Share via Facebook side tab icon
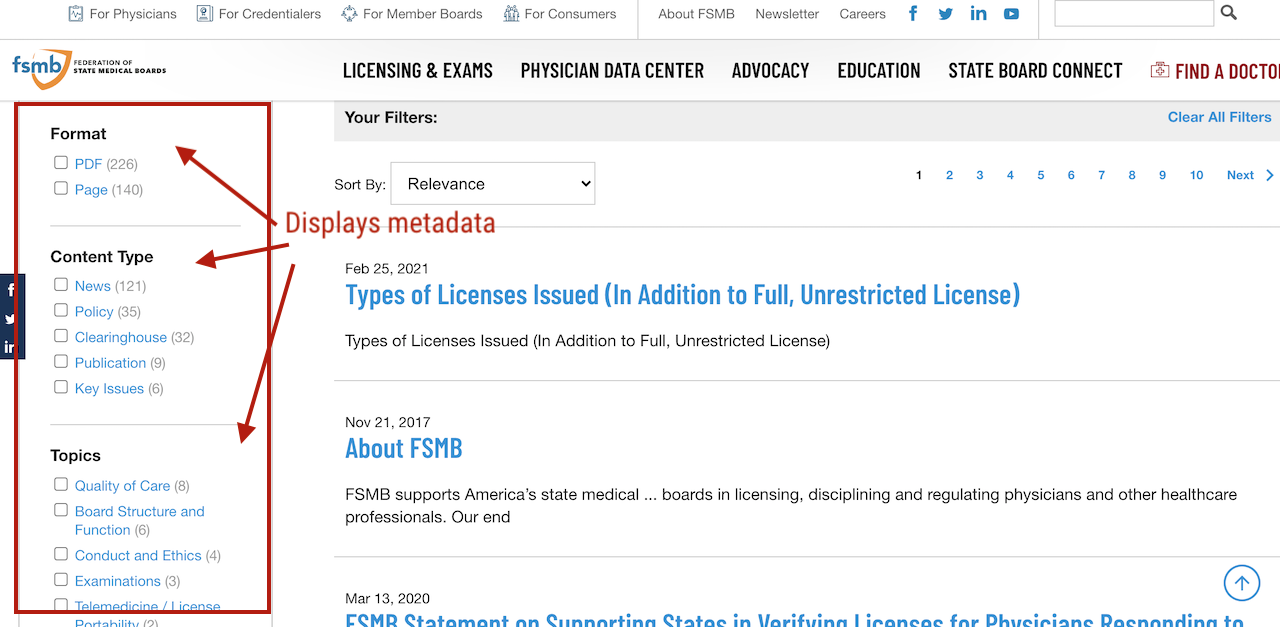Viewport: 1280px width, 627px height. pyautogui.click(x=10, y=290)
